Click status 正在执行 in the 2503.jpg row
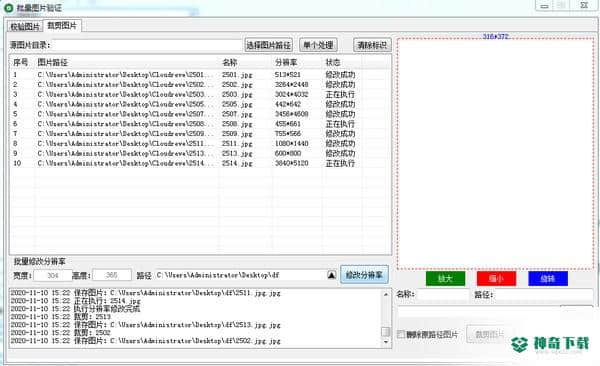This screenshot has height=366, width=600. tap(340, 95)
